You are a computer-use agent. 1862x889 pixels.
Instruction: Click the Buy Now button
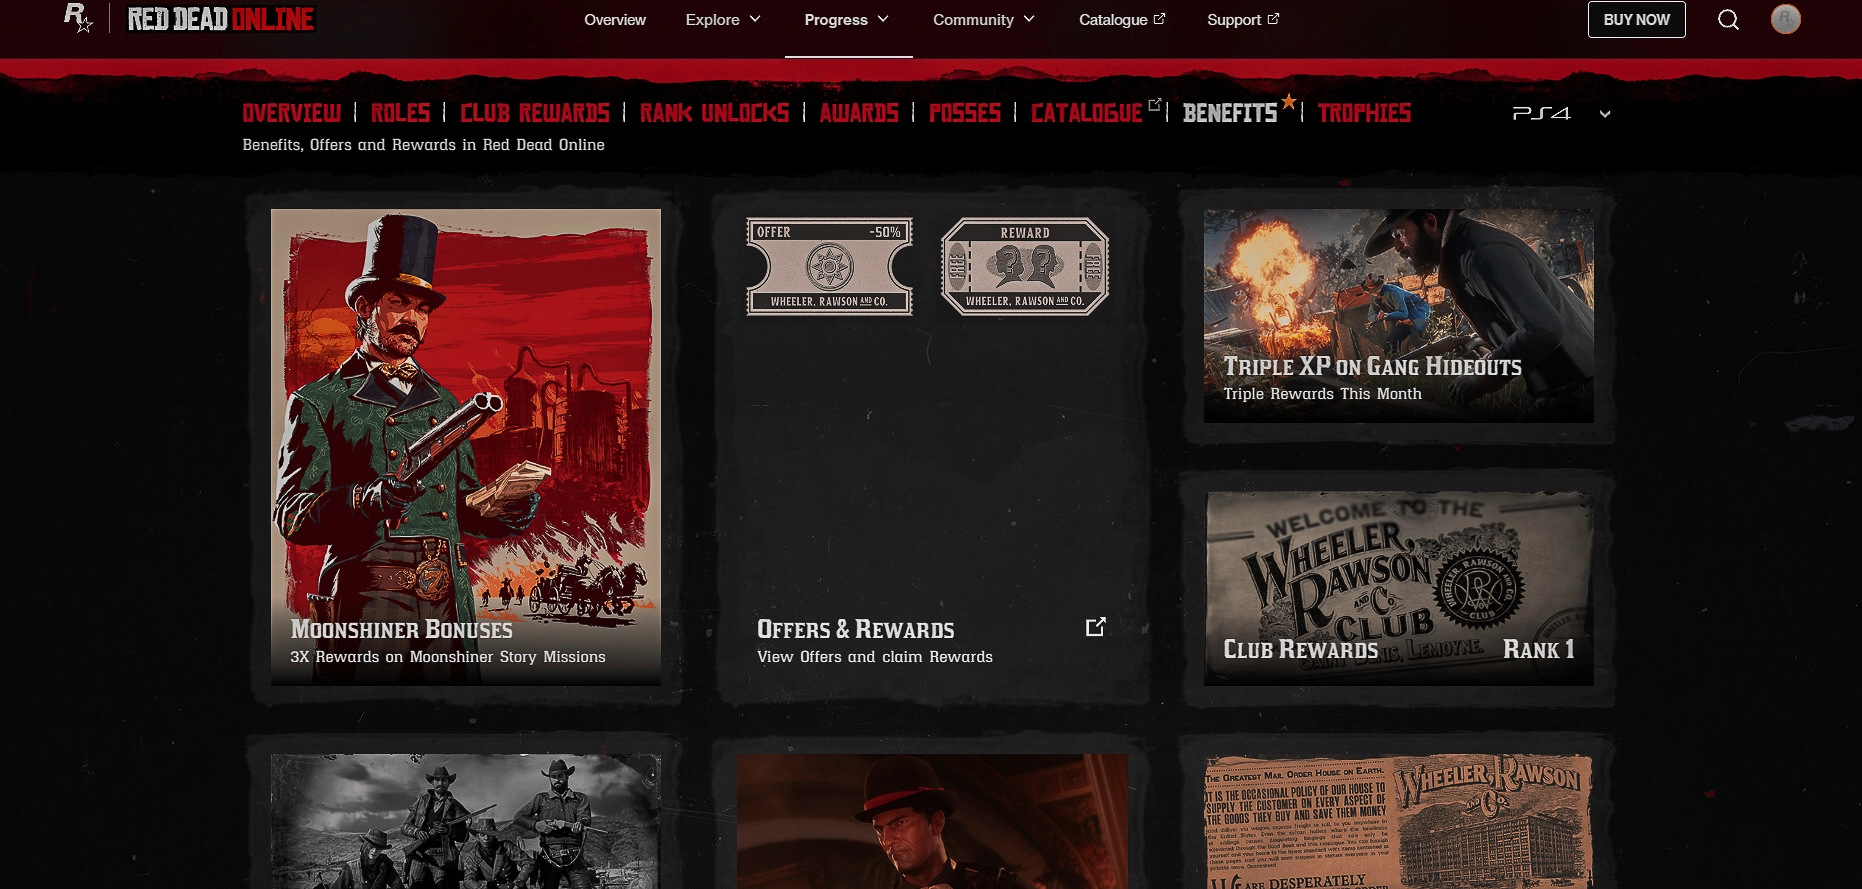(1637, 20)
